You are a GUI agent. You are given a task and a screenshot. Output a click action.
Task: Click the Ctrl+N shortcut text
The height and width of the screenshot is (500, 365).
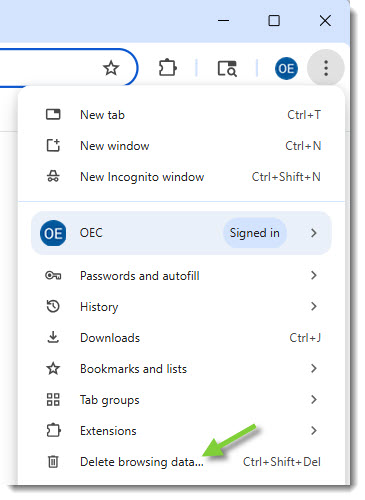pos(303,146)
